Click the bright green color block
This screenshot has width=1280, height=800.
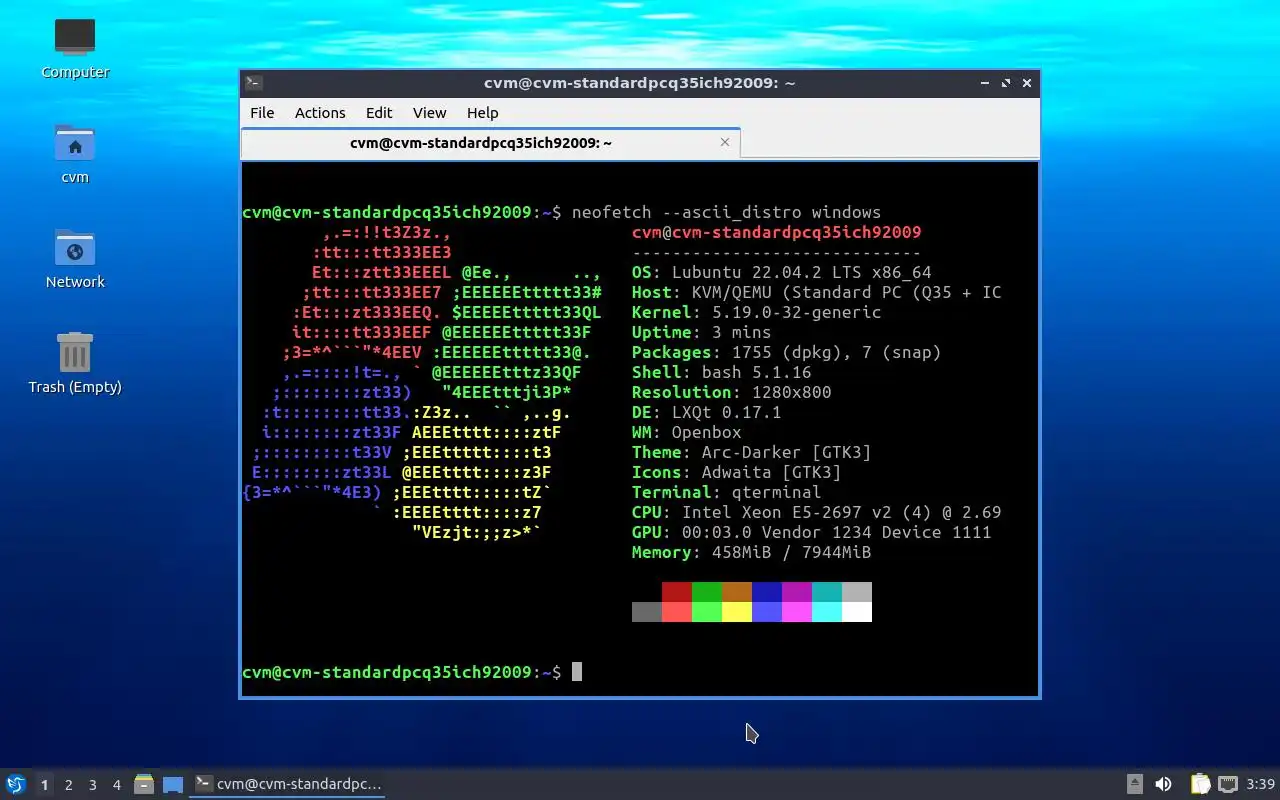[x=707, y=612]
